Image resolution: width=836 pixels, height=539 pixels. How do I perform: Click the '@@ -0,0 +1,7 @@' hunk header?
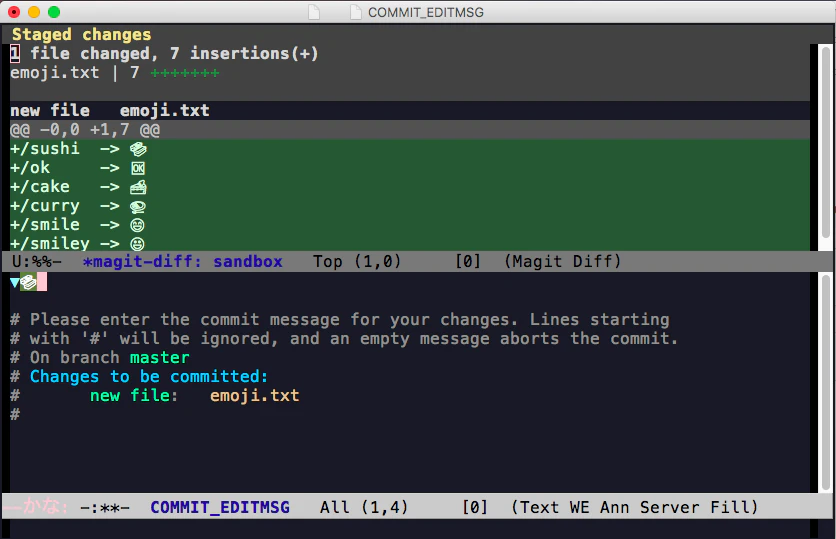tap(85, 130)
